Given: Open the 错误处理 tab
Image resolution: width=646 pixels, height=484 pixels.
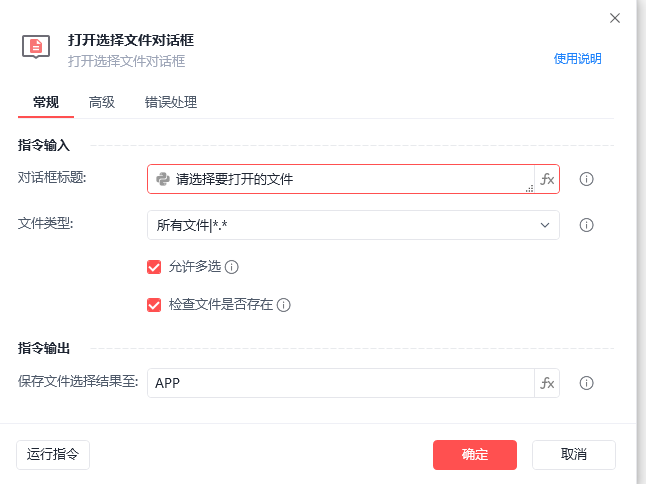Looking at the screenshot, I should [171, 102].
